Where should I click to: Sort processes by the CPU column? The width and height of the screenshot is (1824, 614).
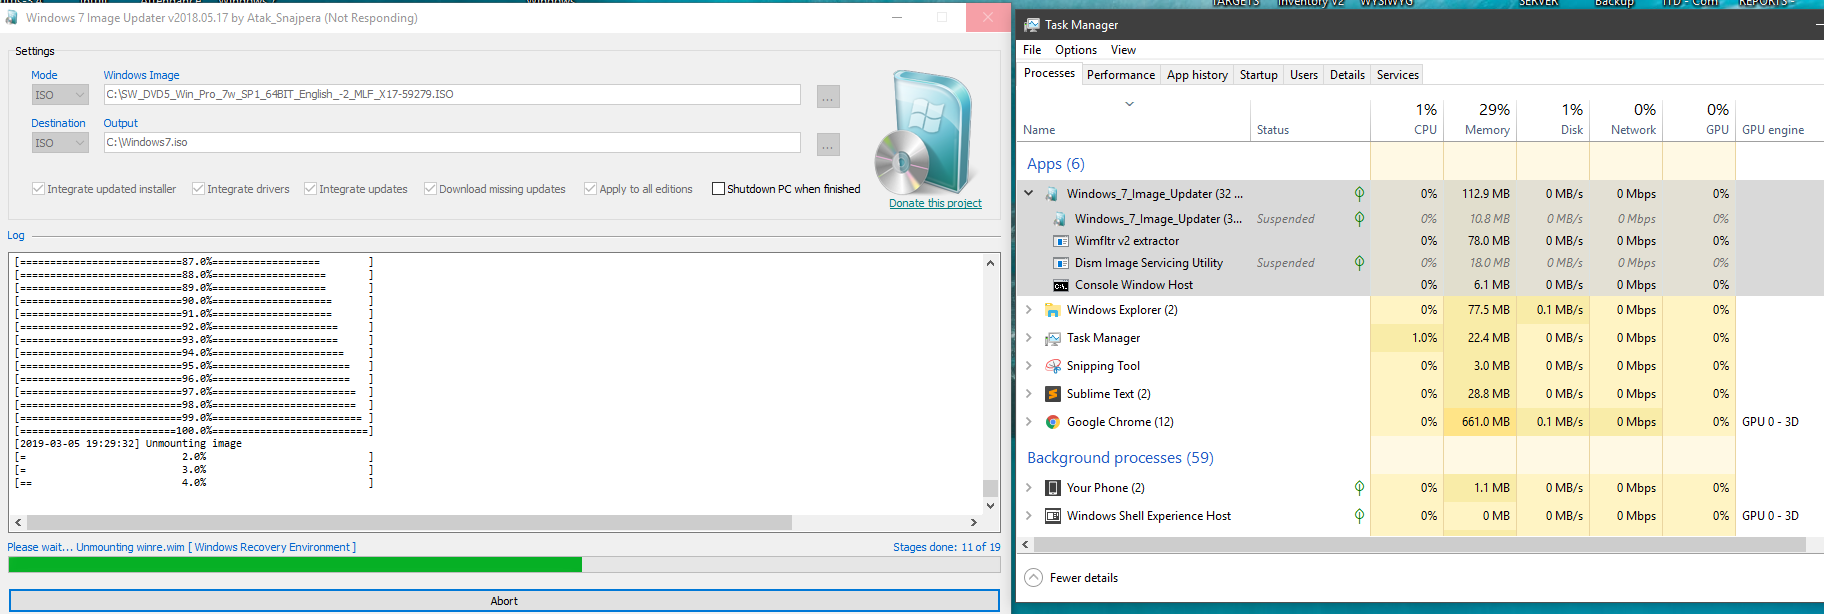click(x=1407, y=119)
